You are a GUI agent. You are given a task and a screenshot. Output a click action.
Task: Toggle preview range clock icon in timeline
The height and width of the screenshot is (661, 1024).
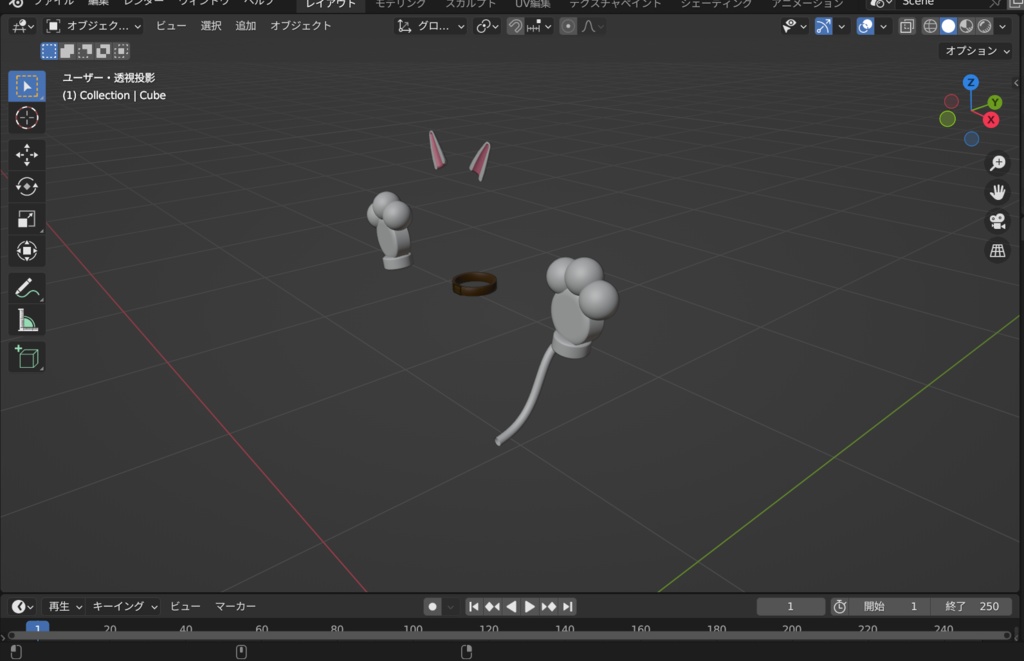(x=840, y=607)
